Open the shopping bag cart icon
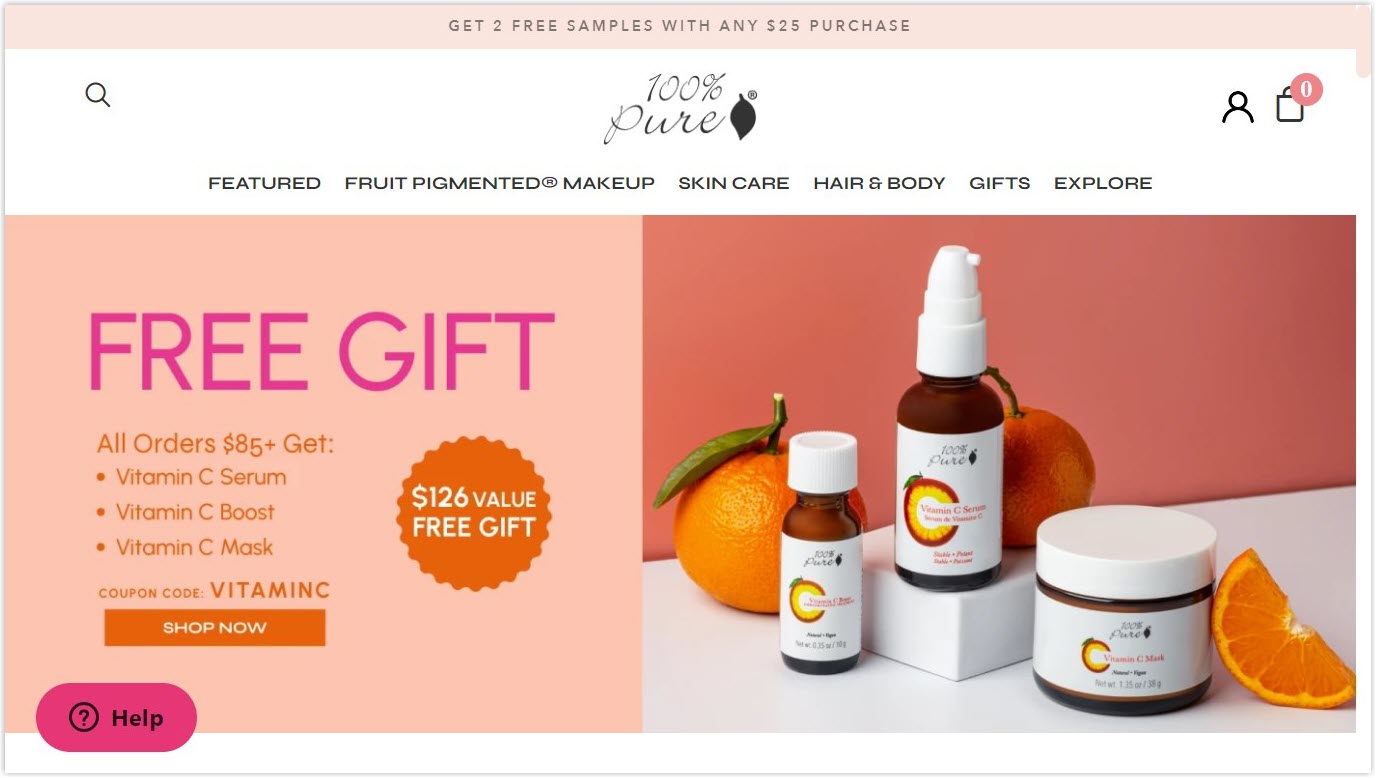Screen dimensions: 1376x778 (1290, 105)
